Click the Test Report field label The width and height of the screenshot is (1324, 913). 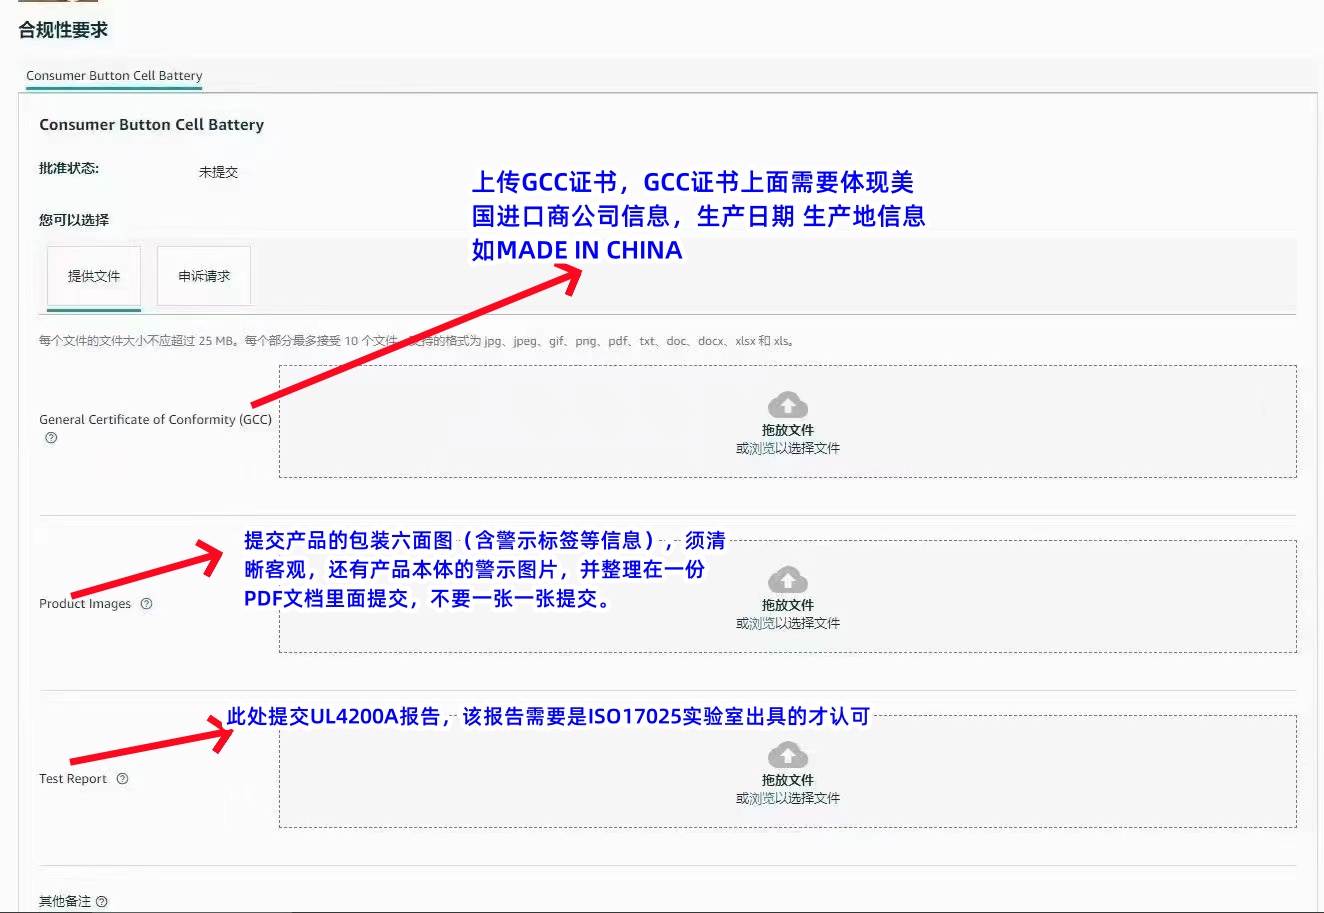73,779
